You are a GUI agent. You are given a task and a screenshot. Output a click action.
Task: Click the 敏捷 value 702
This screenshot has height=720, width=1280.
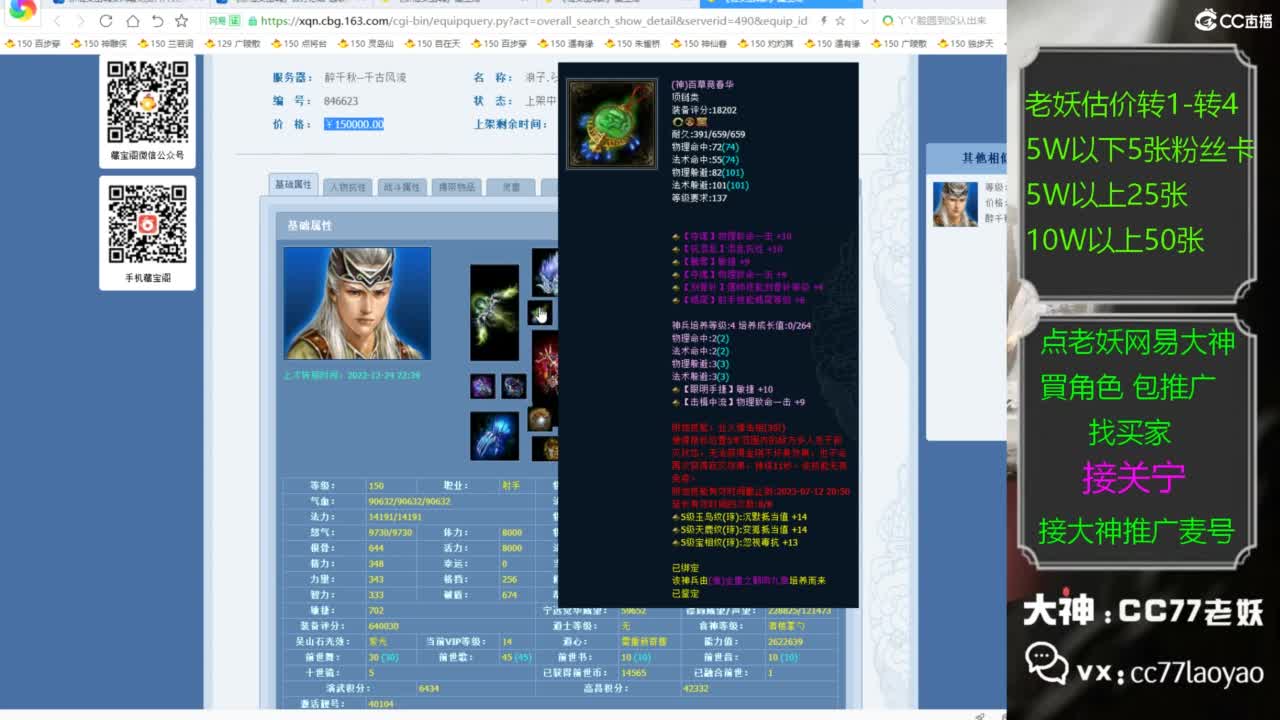click(x=376, y=610)
